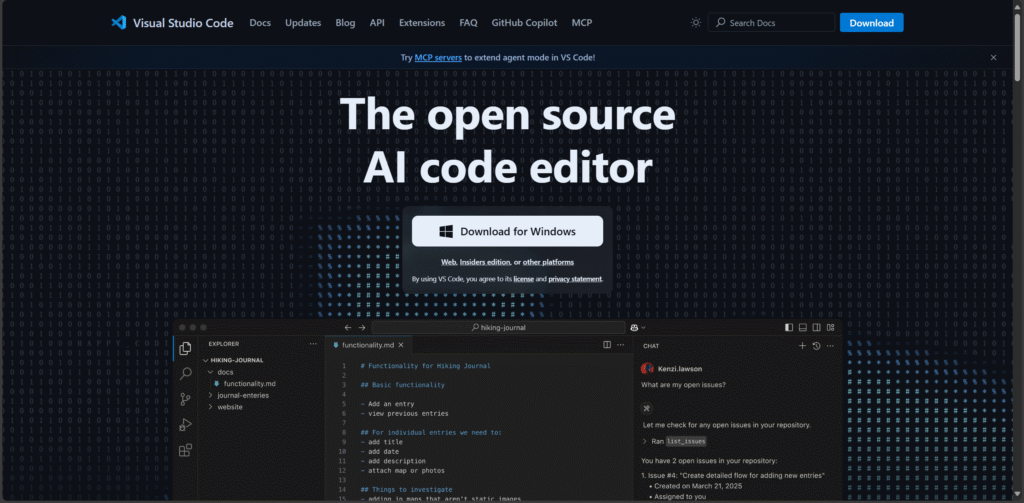Open the Copilot dropdown chevron in the title bar
Screen dimensions: 1024x503
tap(643, 327)
